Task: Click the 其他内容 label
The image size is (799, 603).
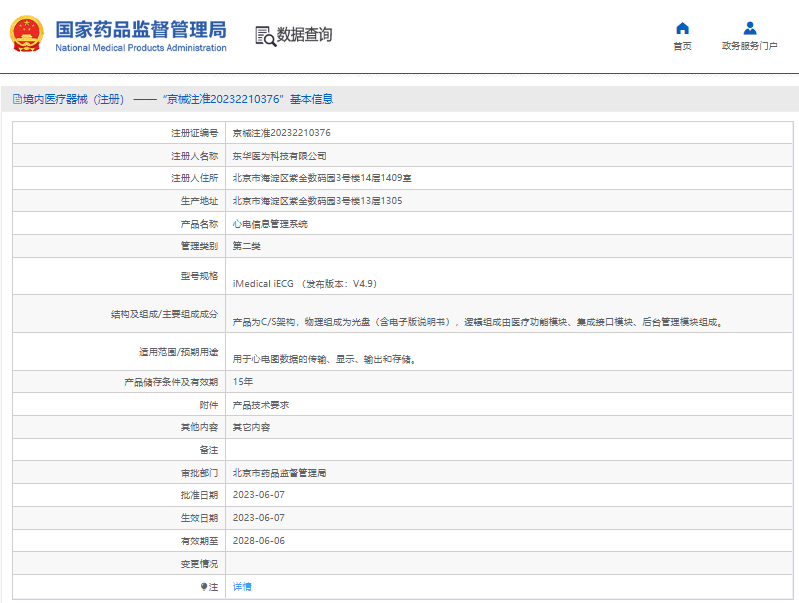Action: pos(199,427)
